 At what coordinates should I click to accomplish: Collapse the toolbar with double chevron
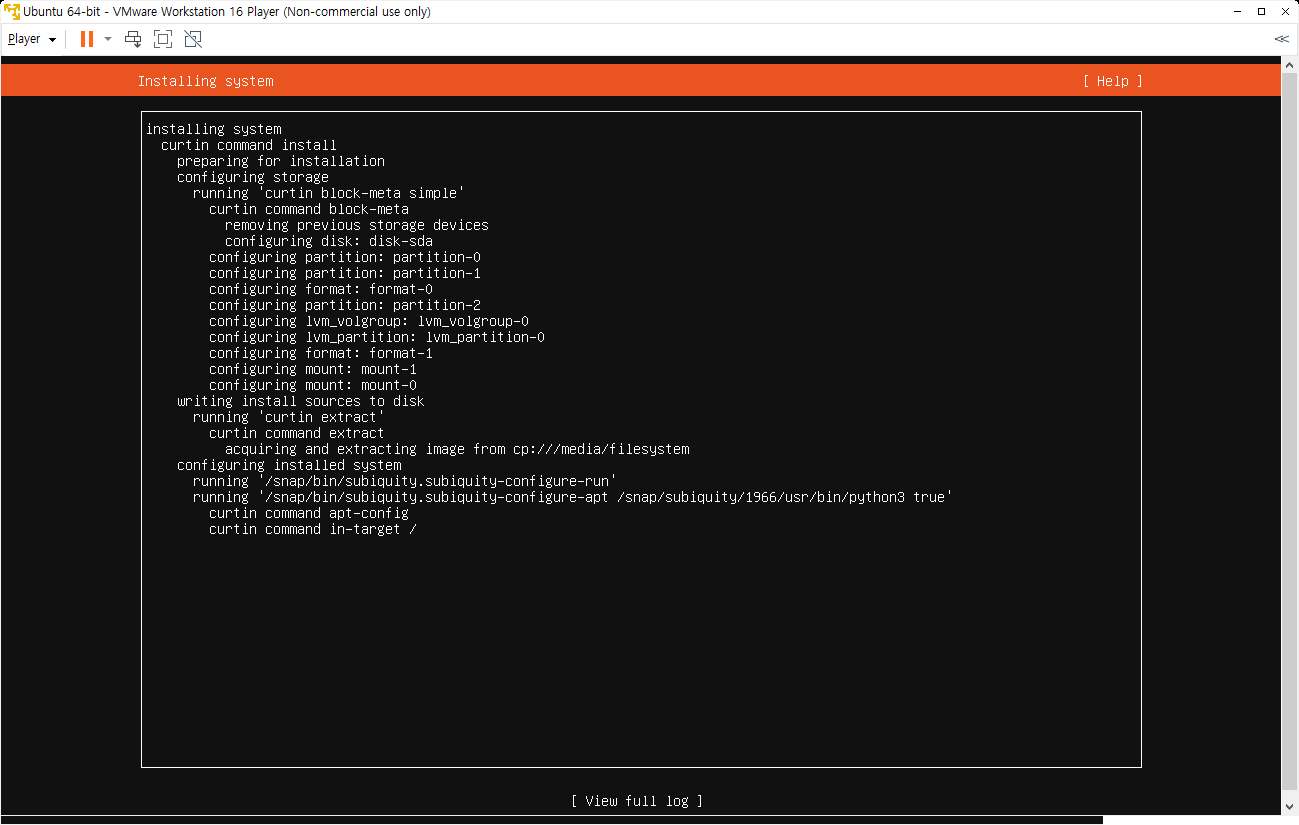[x=1281, y=39]
